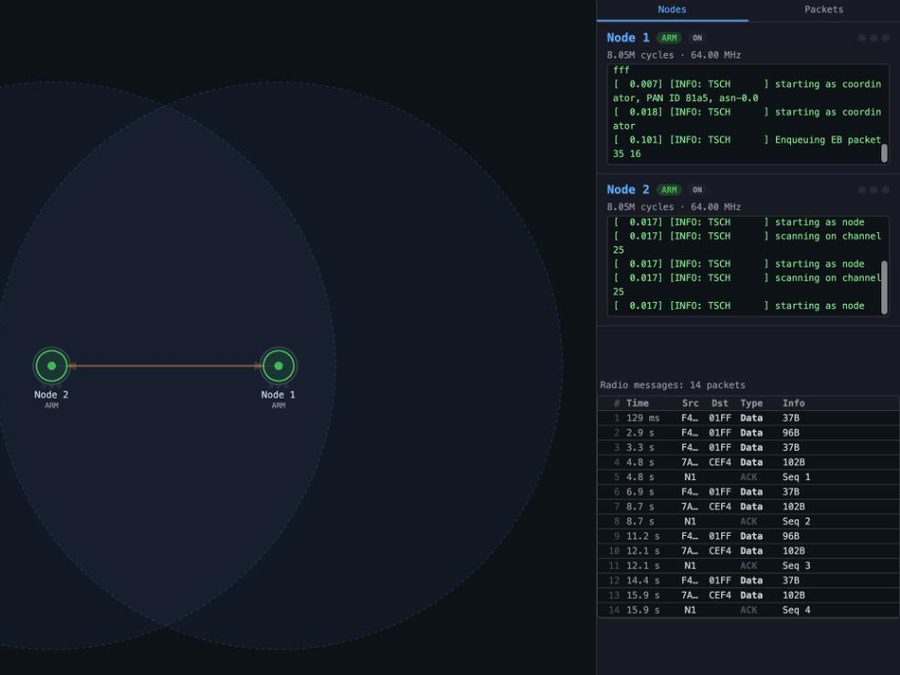Click the # column header
900x675 pixels.
pyautogui.click(x=616, y=403)
